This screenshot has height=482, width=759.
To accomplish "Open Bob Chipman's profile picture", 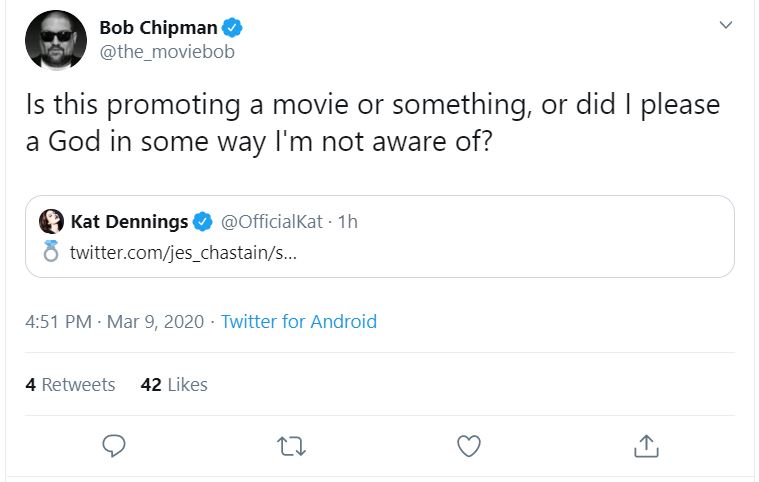I will click(x=53, y=40).
